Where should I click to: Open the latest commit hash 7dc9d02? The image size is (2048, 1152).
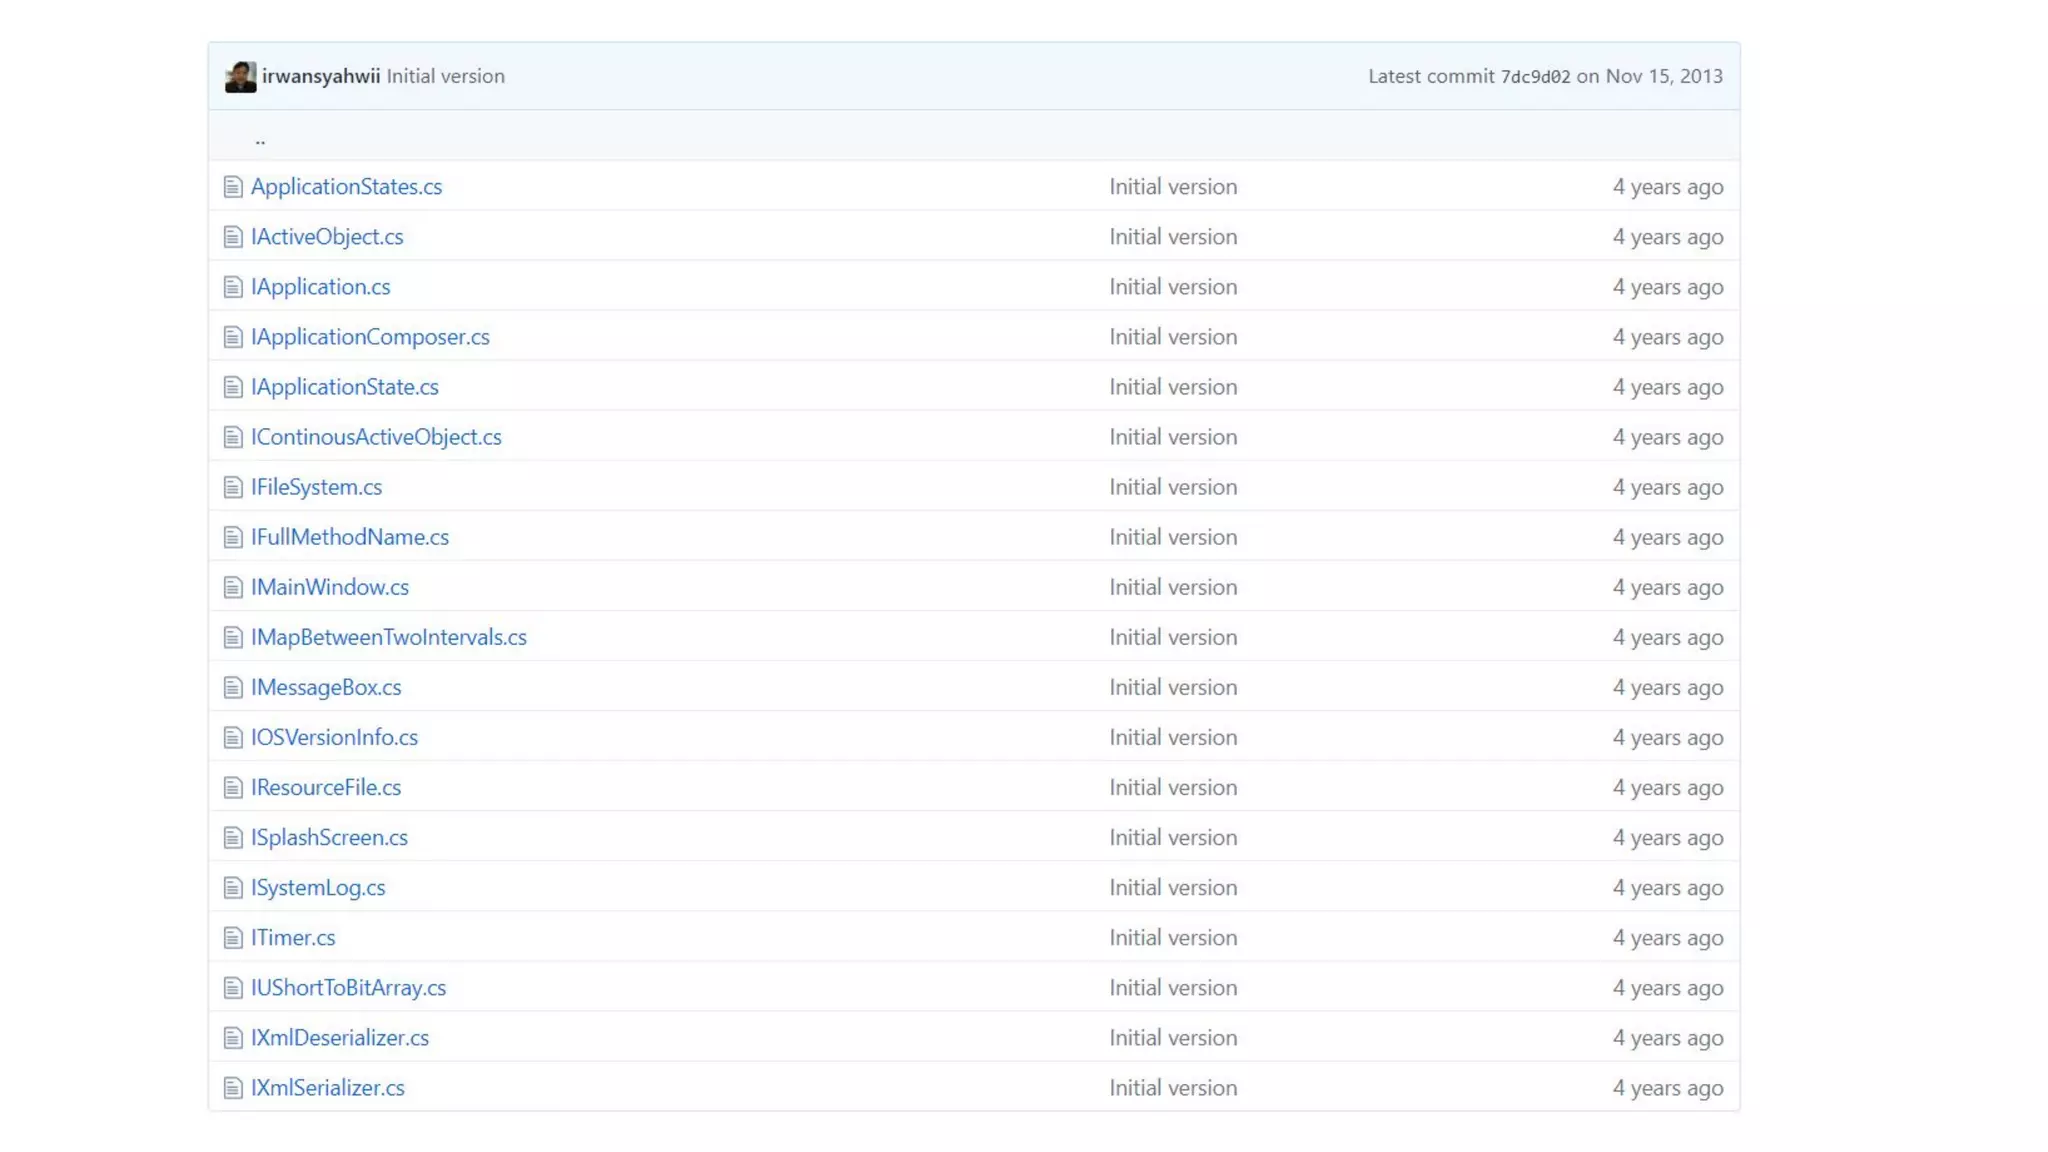[x=1535, y=77]
